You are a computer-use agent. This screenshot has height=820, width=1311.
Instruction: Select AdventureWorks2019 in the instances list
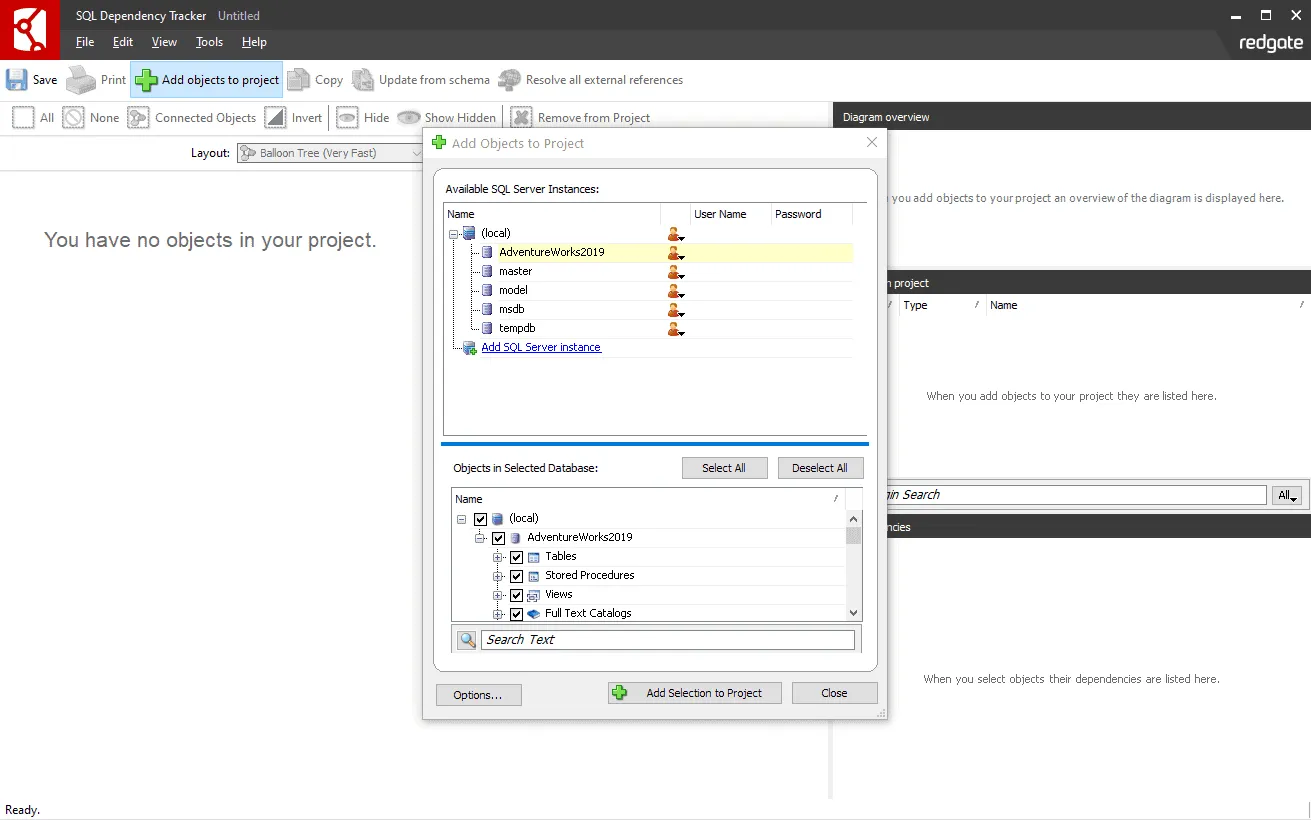pos(551,252)
